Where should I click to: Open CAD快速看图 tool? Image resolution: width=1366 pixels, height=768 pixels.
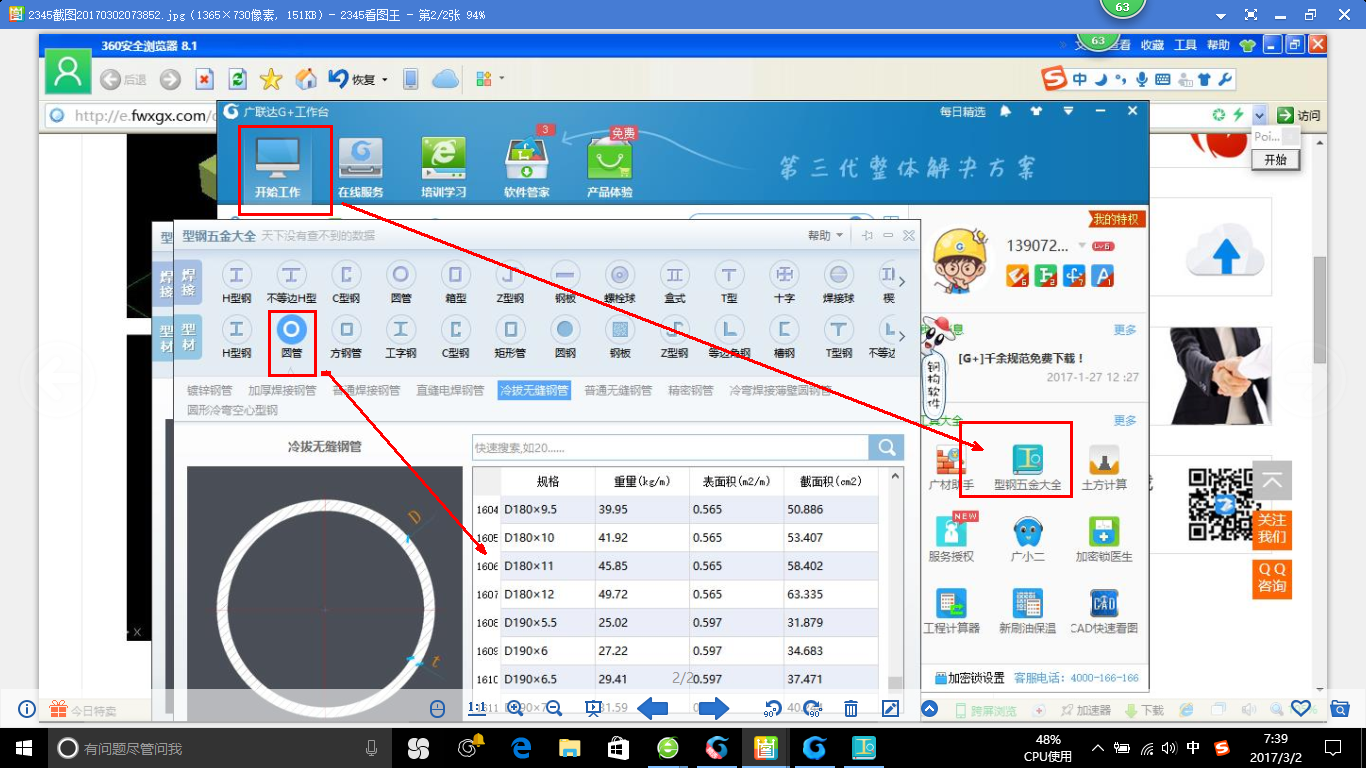click(x=1104, y=611)
